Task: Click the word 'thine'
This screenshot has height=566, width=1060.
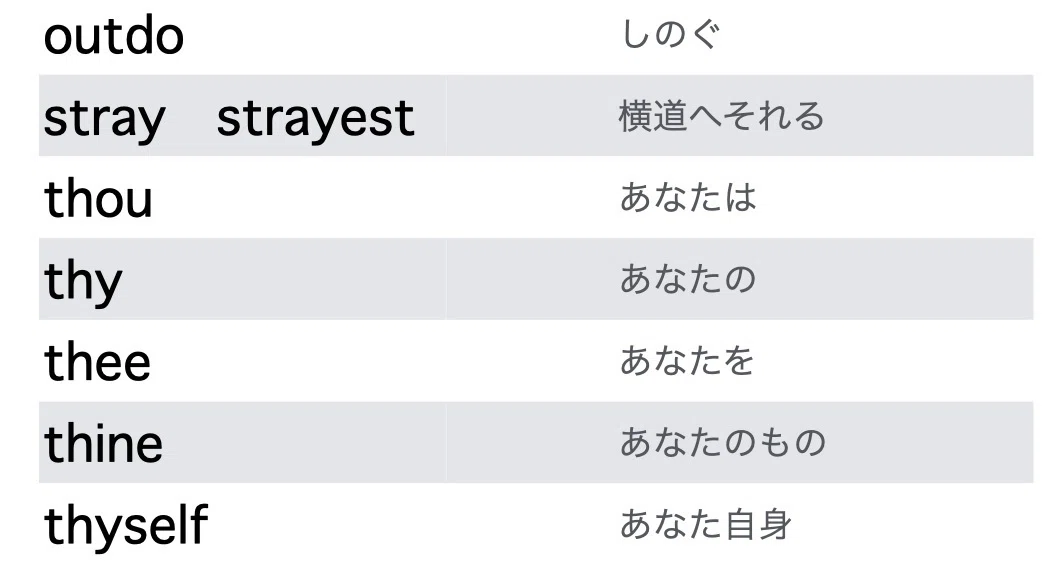Action: pos(103,443)
